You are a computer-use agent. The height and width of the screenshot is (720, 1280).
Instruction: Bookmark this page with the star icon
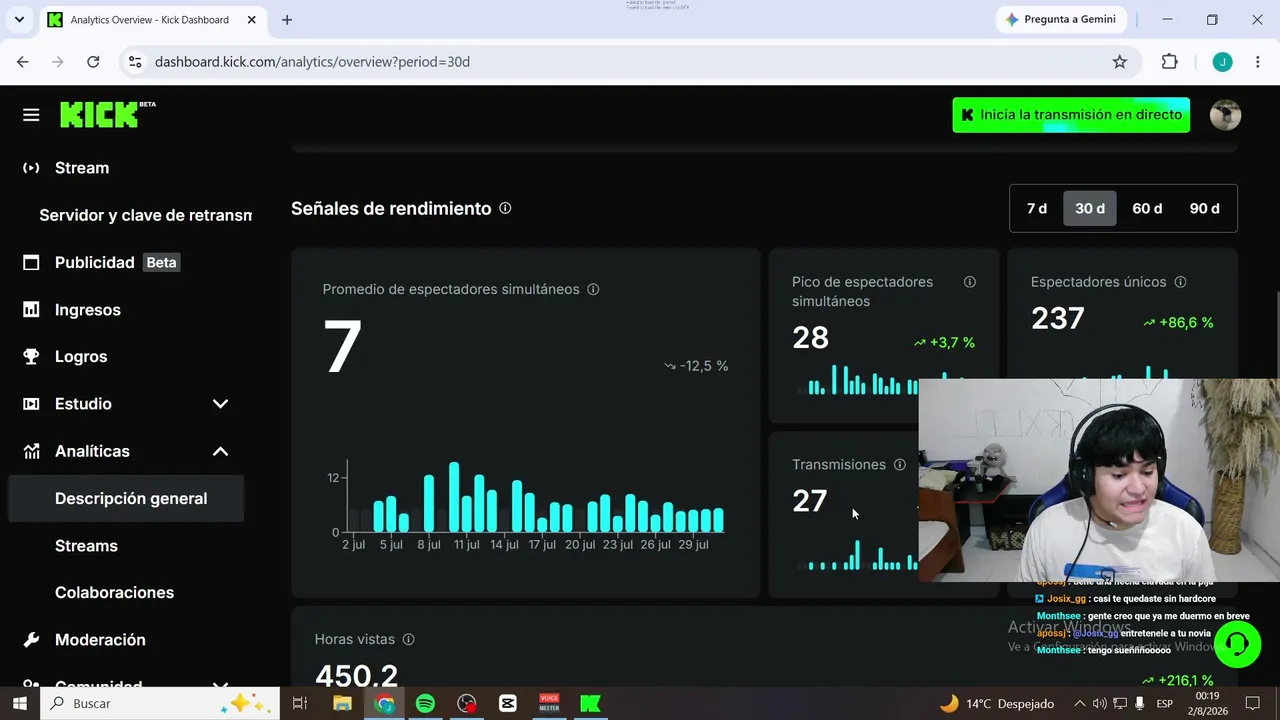1120,62
